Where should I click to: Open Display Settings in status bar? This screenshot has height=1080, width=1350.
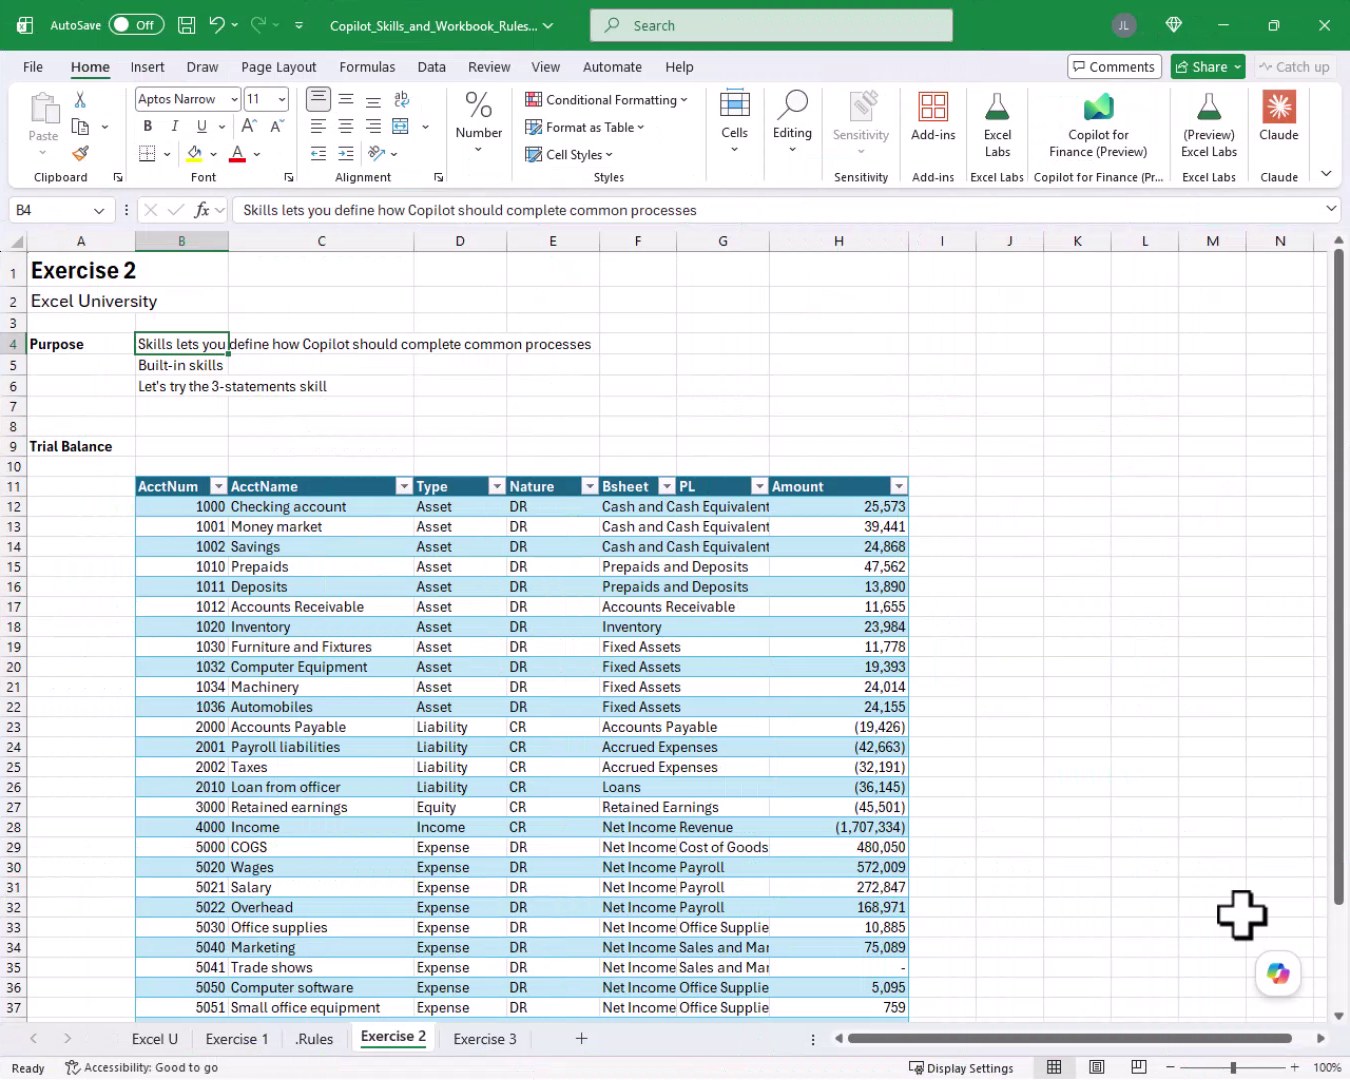pos(961,1068)
